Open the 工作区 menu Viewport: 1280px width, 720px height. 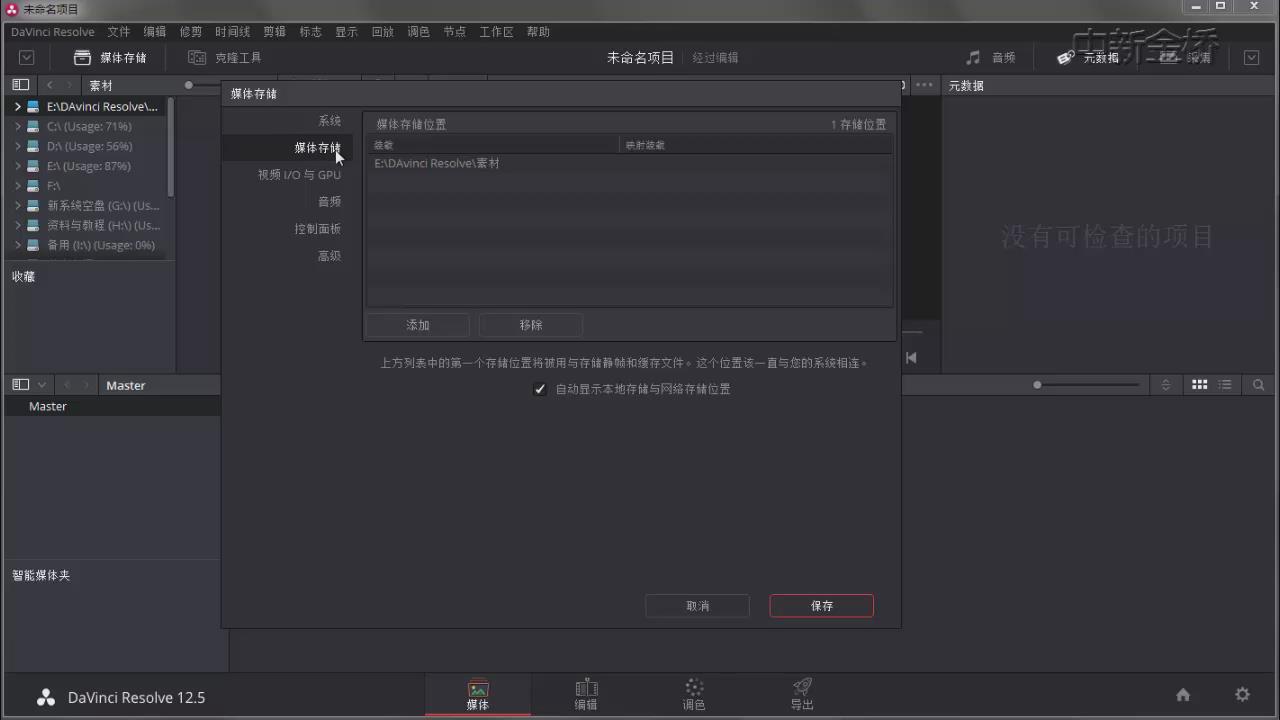pyautogui.click(x=496, y=32)
